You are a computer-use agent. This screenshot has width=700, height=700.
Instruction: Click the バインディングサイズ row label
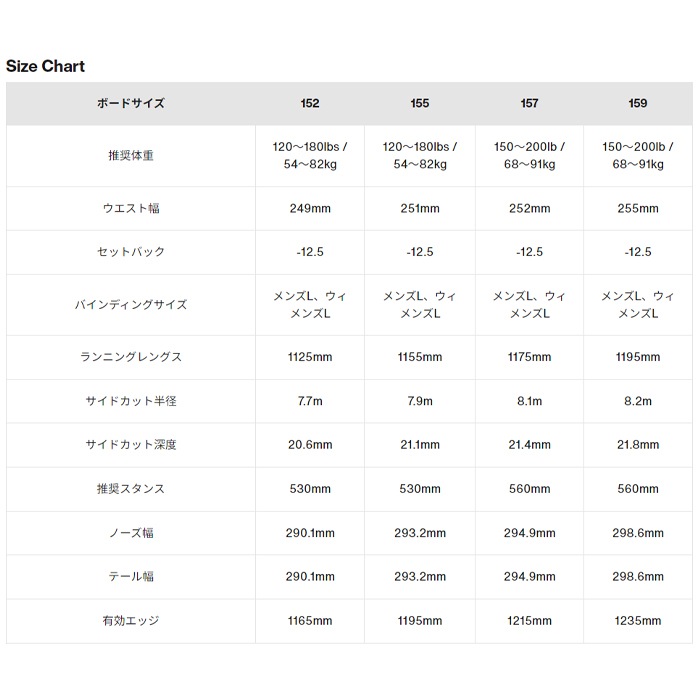[x=131, y=304]
